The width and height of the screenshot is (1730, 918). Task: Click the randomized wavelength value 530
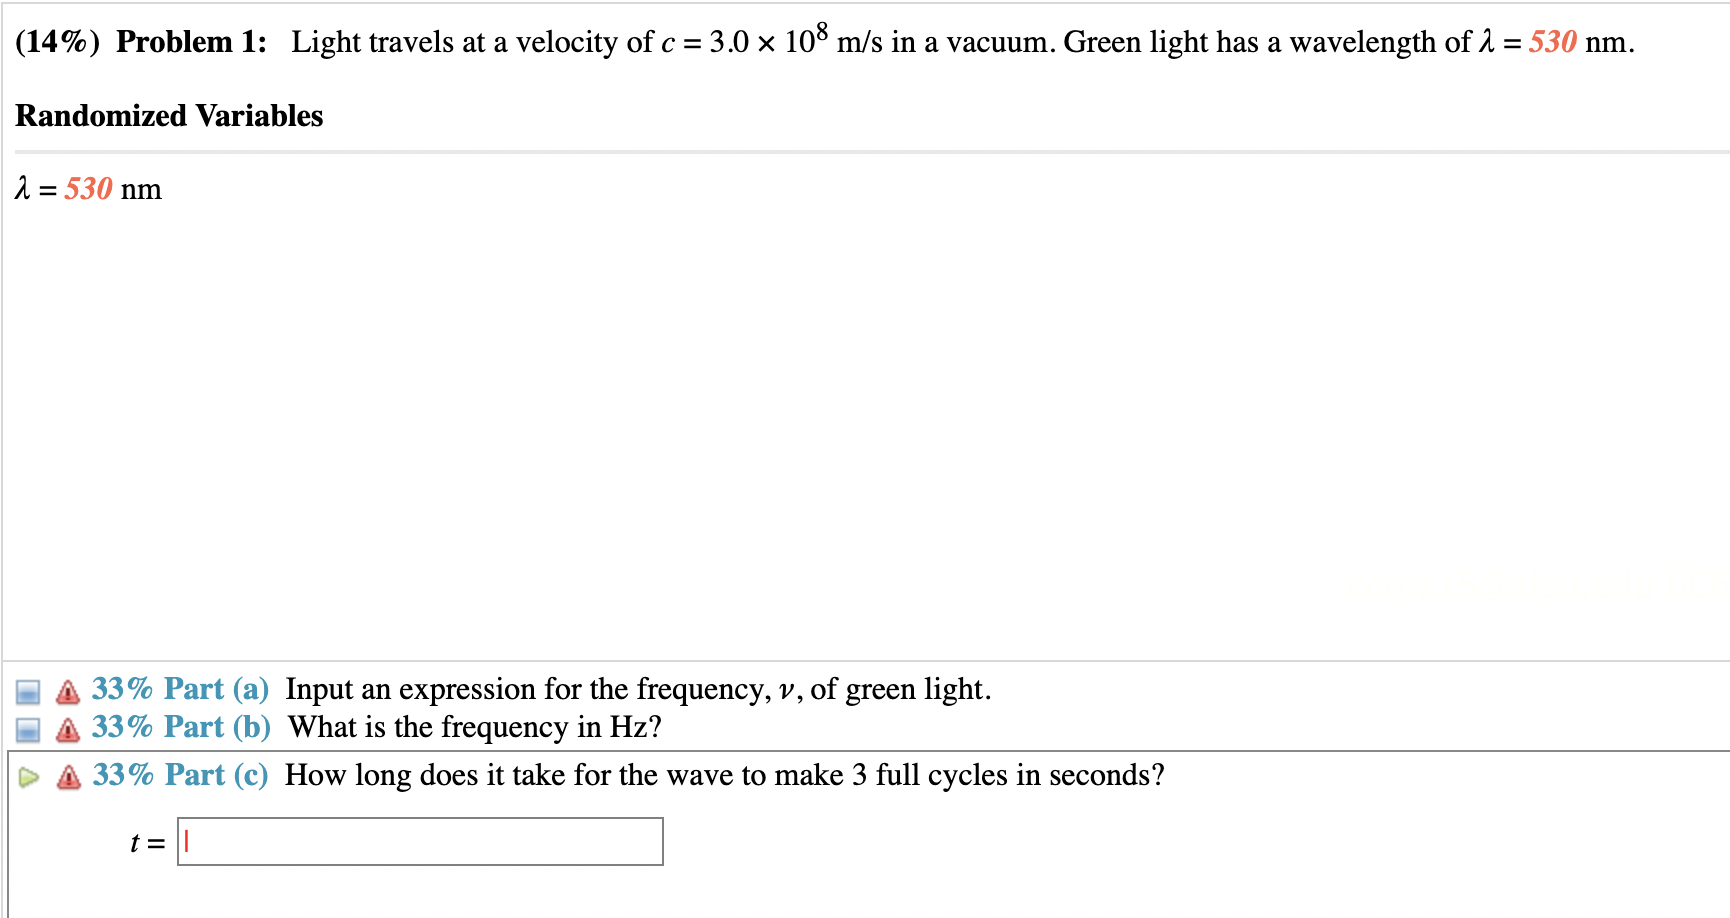point(88,189)
